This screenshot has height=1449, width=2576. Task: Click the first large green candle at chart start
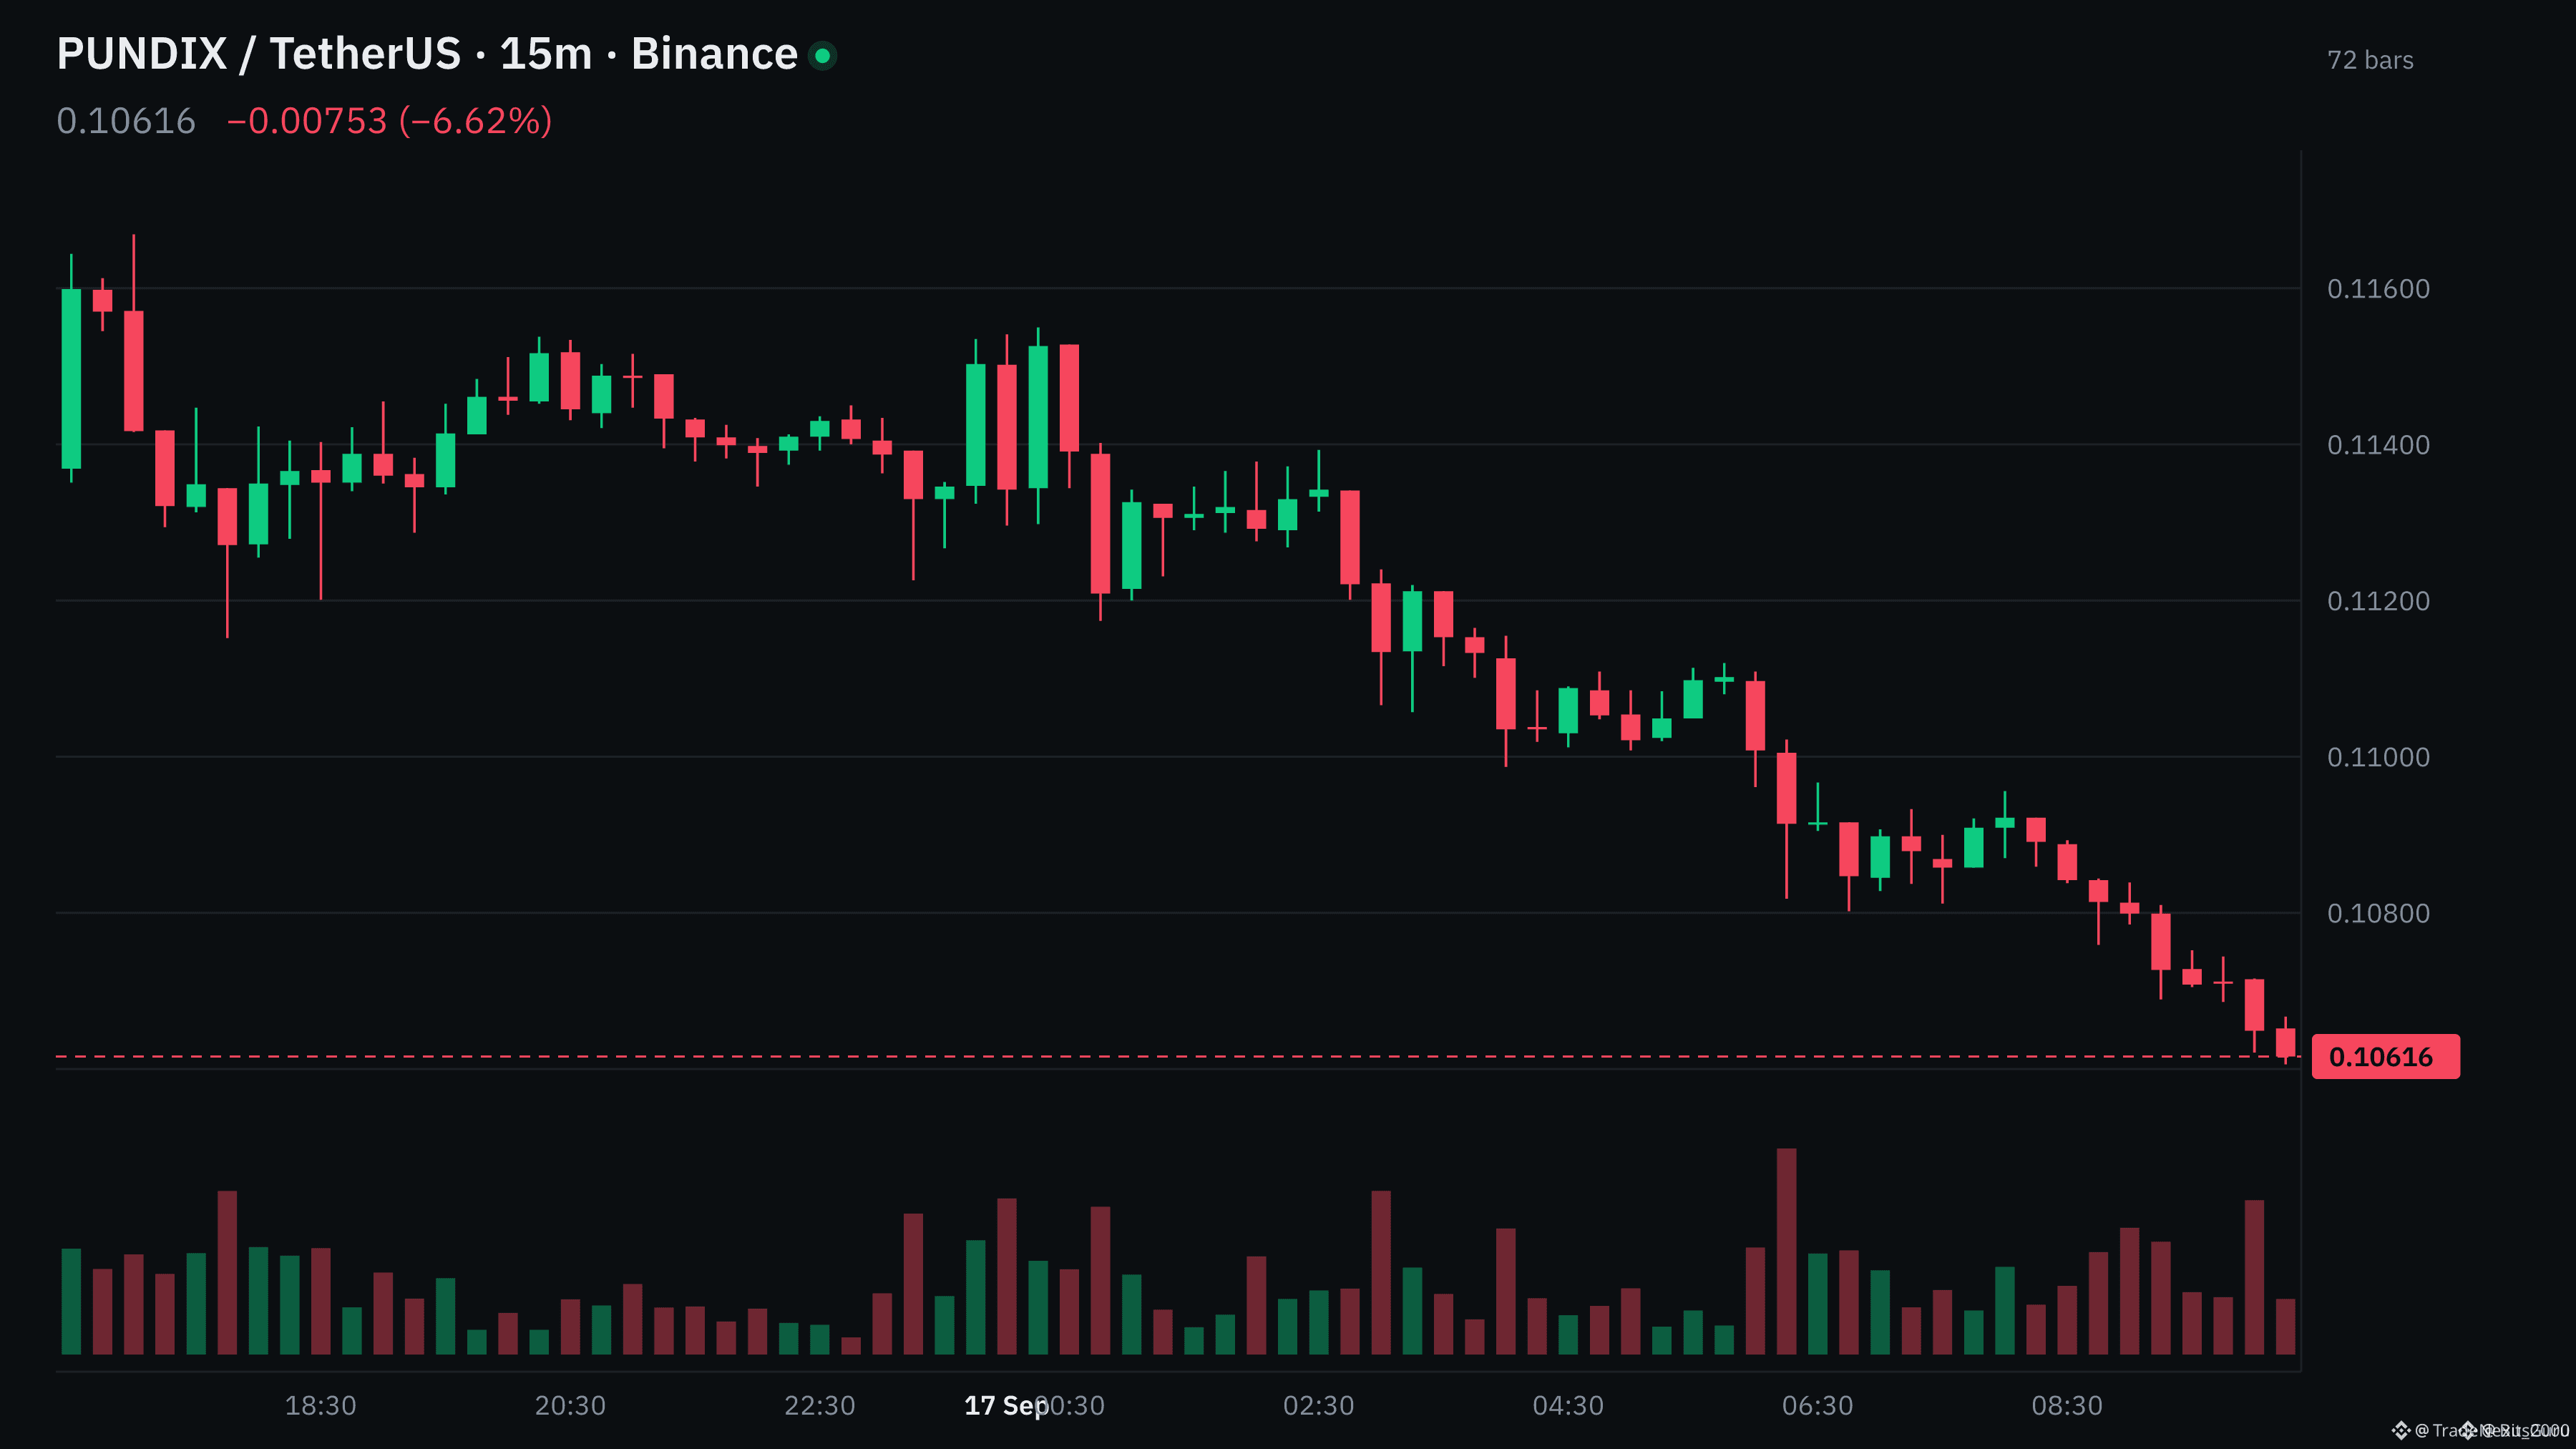71,378
